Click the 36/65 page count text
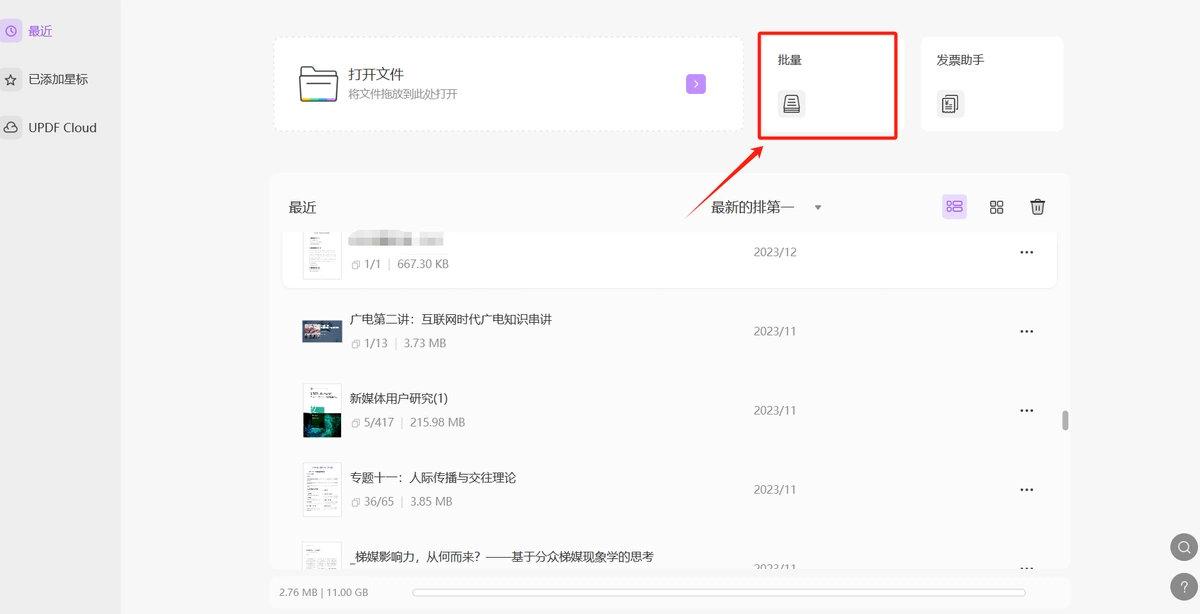 click(379, 502)
